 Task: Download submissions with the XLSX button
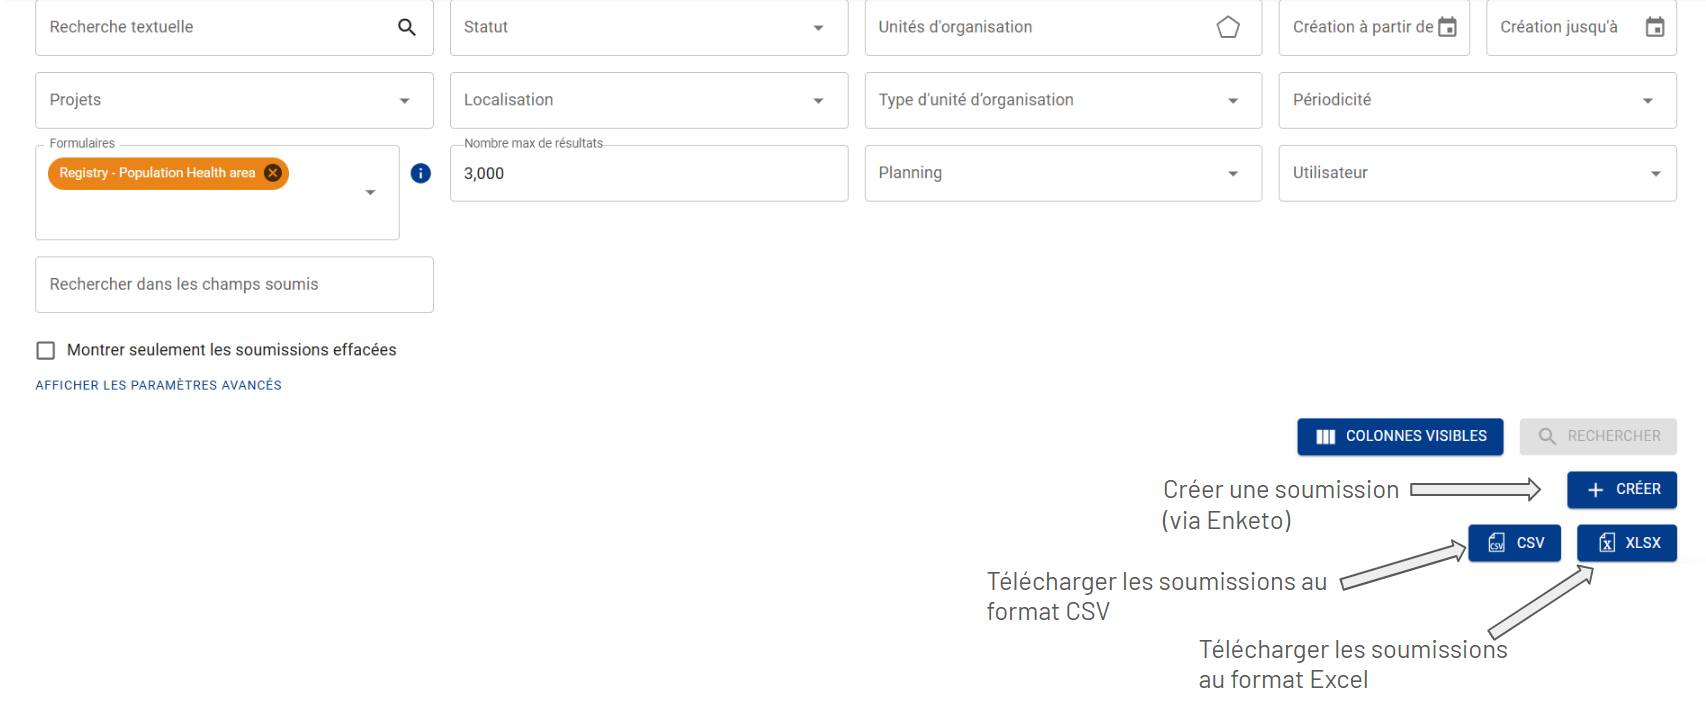point(1627,543)
